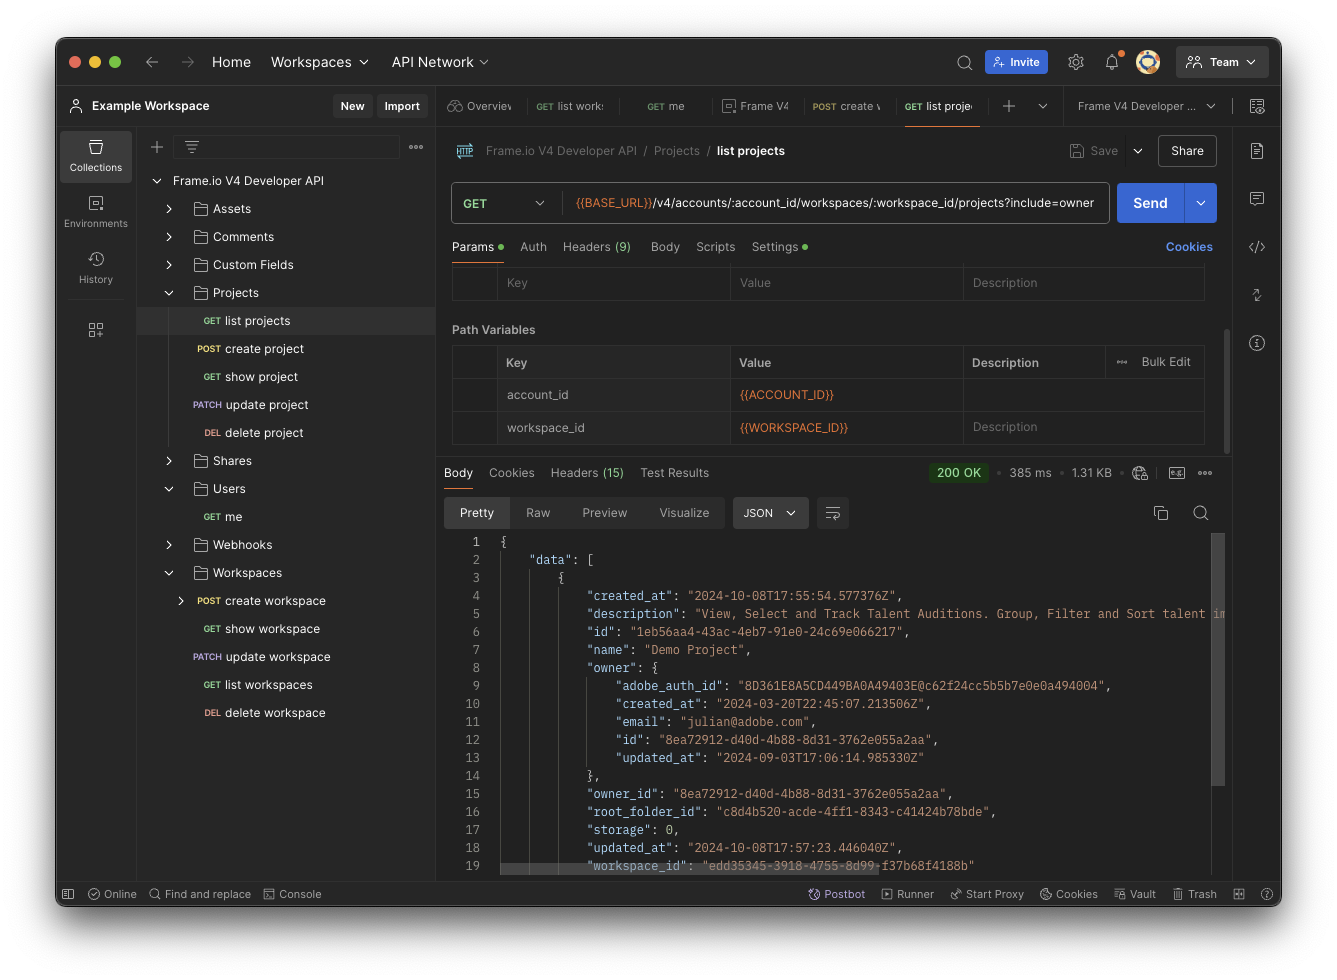
Task: Toggle line wrapping in the response viewer
Action: 832,512
